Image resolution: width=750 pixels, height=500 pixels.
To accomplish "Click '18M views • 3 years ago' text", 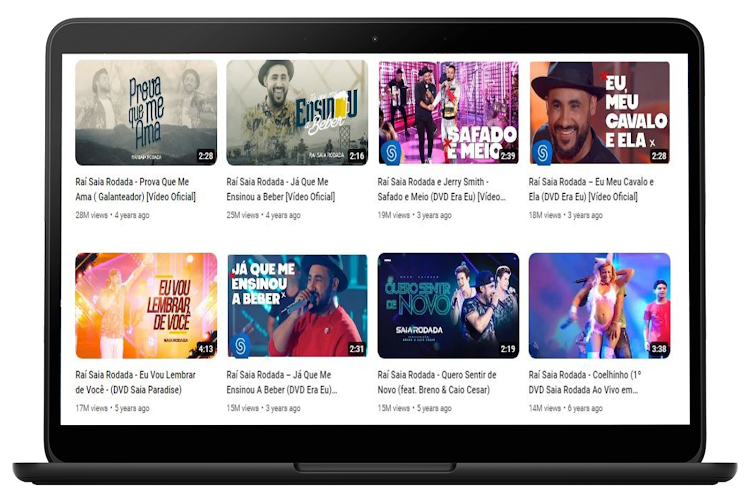I will coord(566,215).
